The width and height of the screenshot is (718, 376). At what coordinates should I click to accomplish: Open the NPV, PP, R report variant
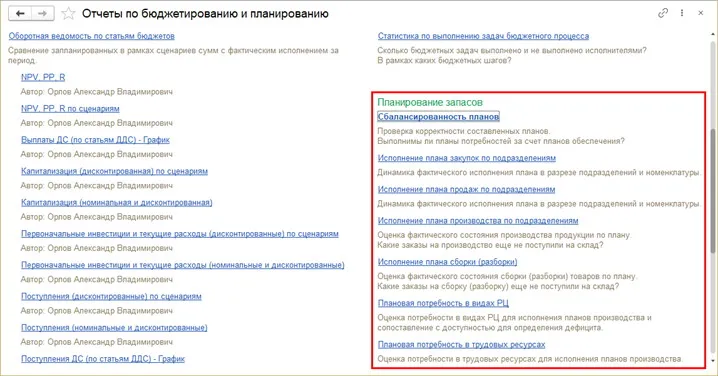[43, 77]
